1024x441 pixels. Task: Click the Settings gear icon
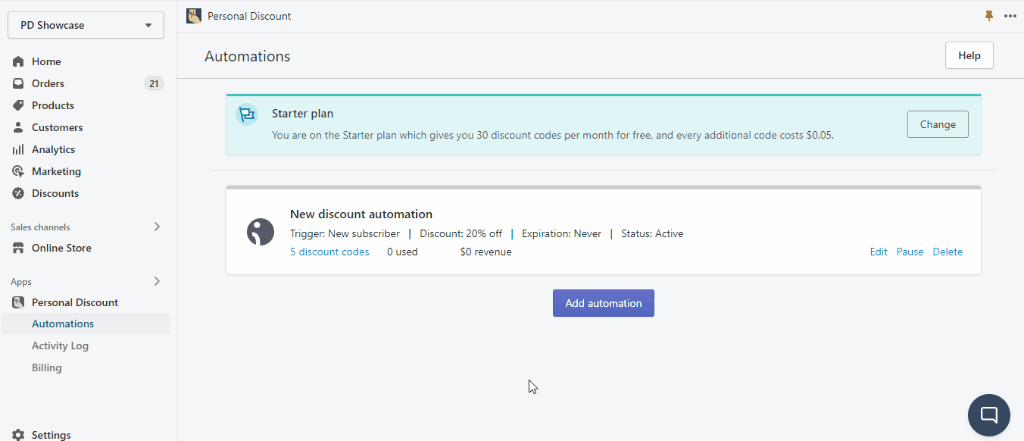click(18, 435)
